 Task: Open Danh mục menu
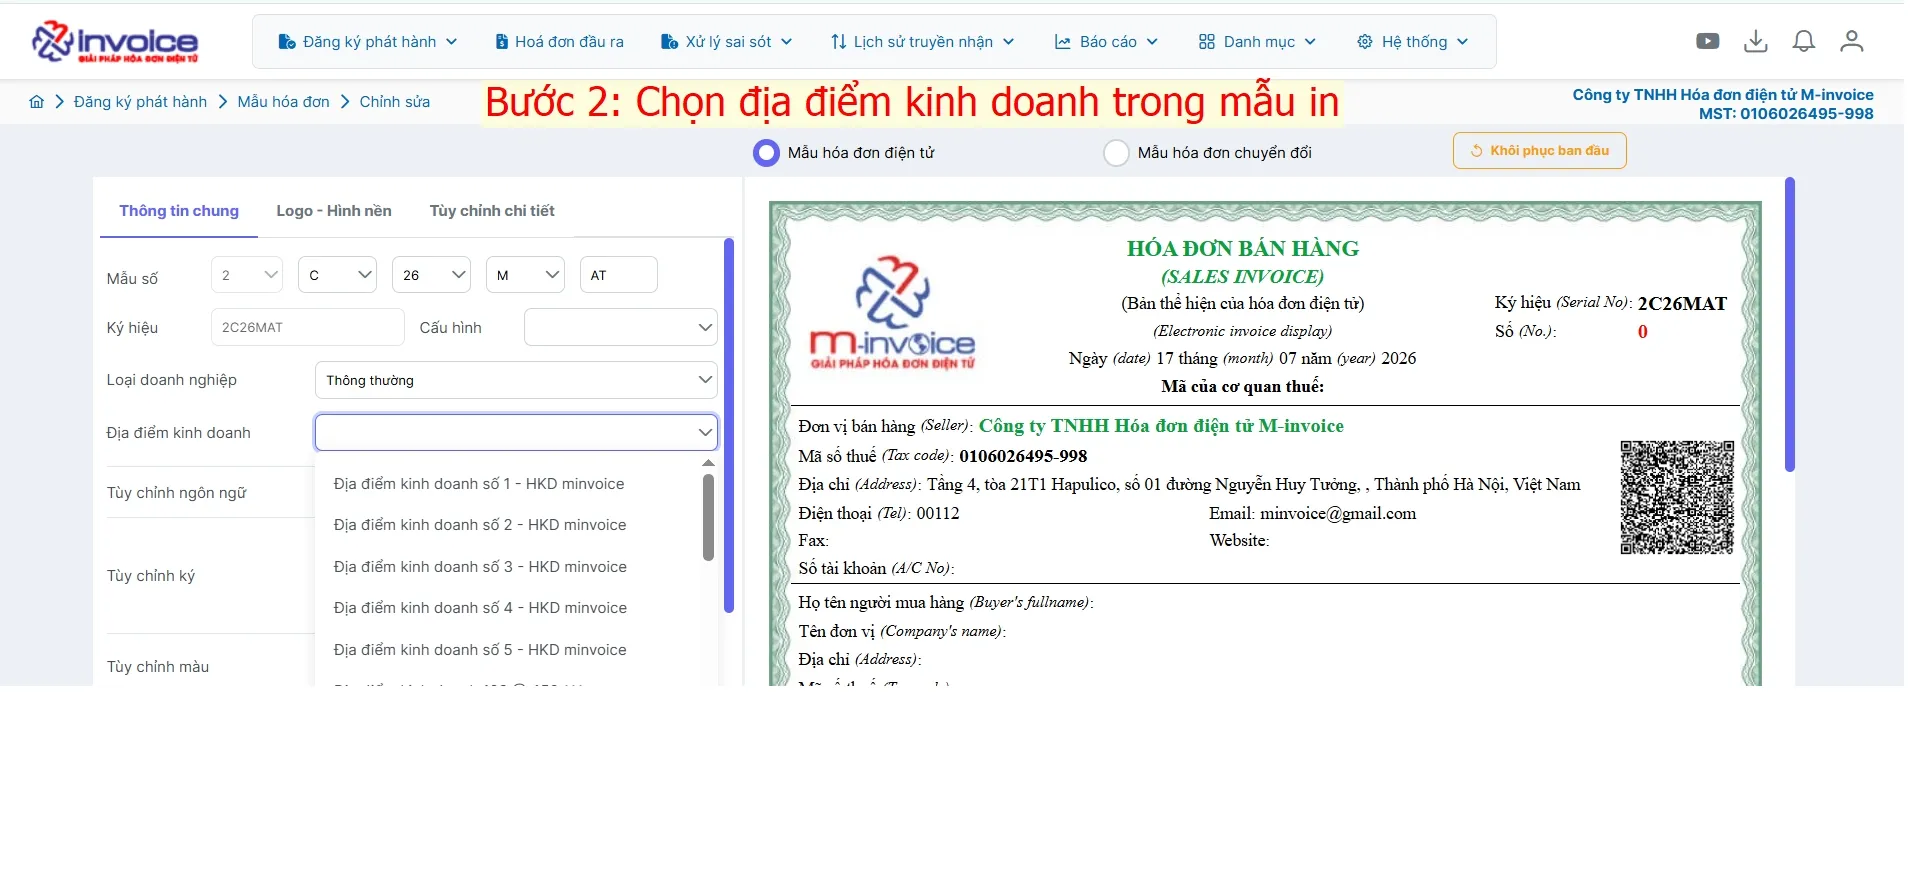pyautogui.click(x=1257, y=42)
